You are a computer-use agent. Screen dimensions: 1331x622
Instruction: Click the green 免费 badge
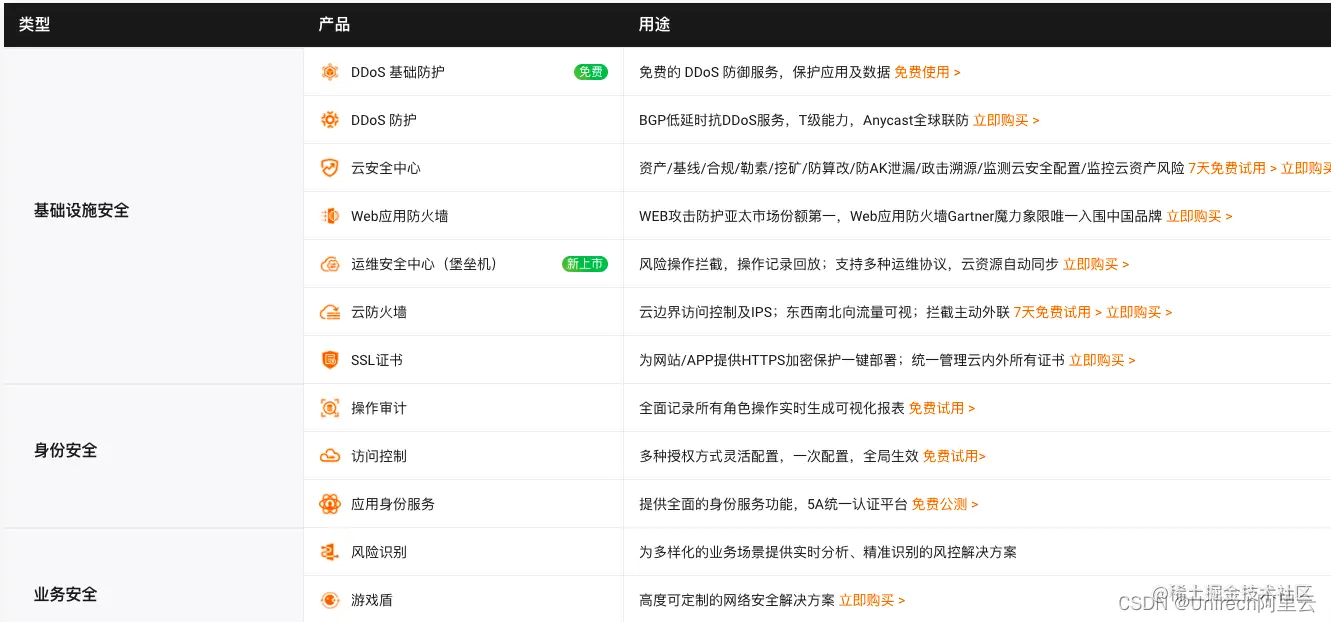(589, 72)
